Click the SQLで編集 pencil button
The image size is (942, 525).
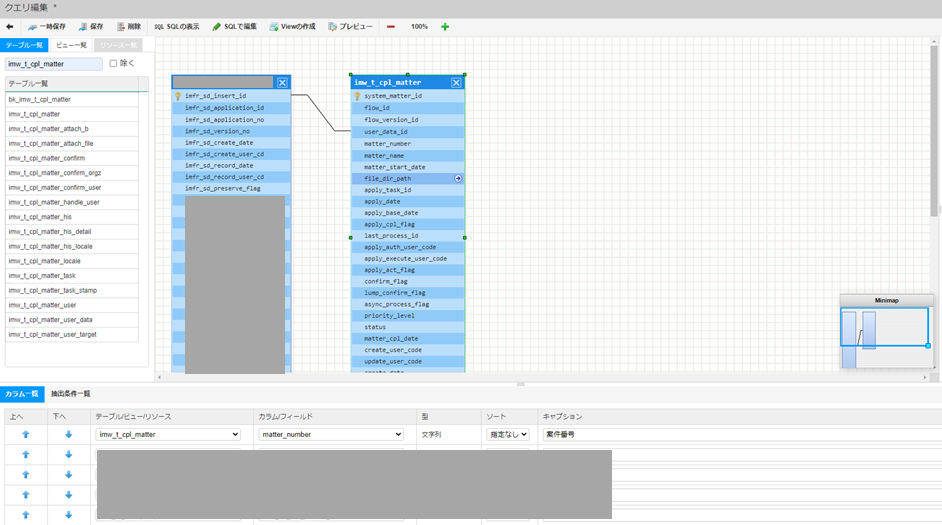click(x=234, y=26)
